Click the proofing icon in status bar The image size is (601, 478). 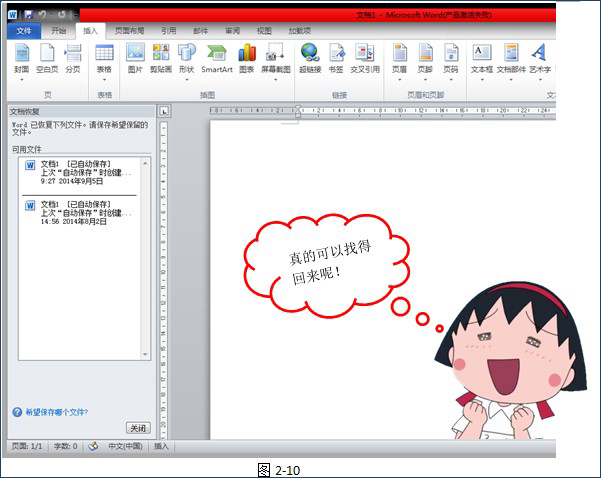(x=93, y=446)
